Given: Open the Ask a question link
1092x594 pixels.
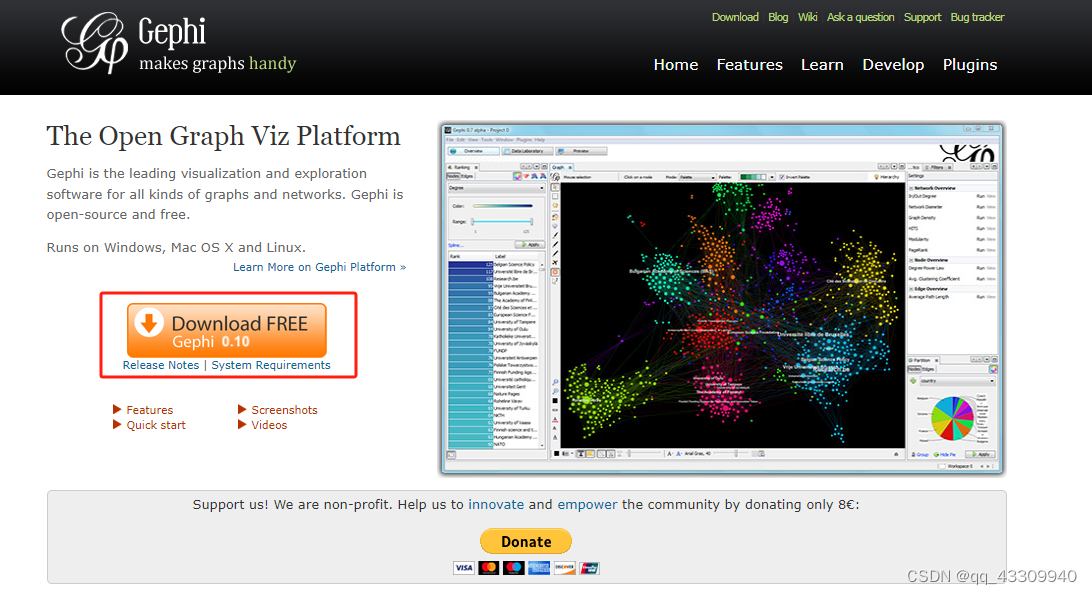Looking at the screenshot, I should click(x=860, y=17).
